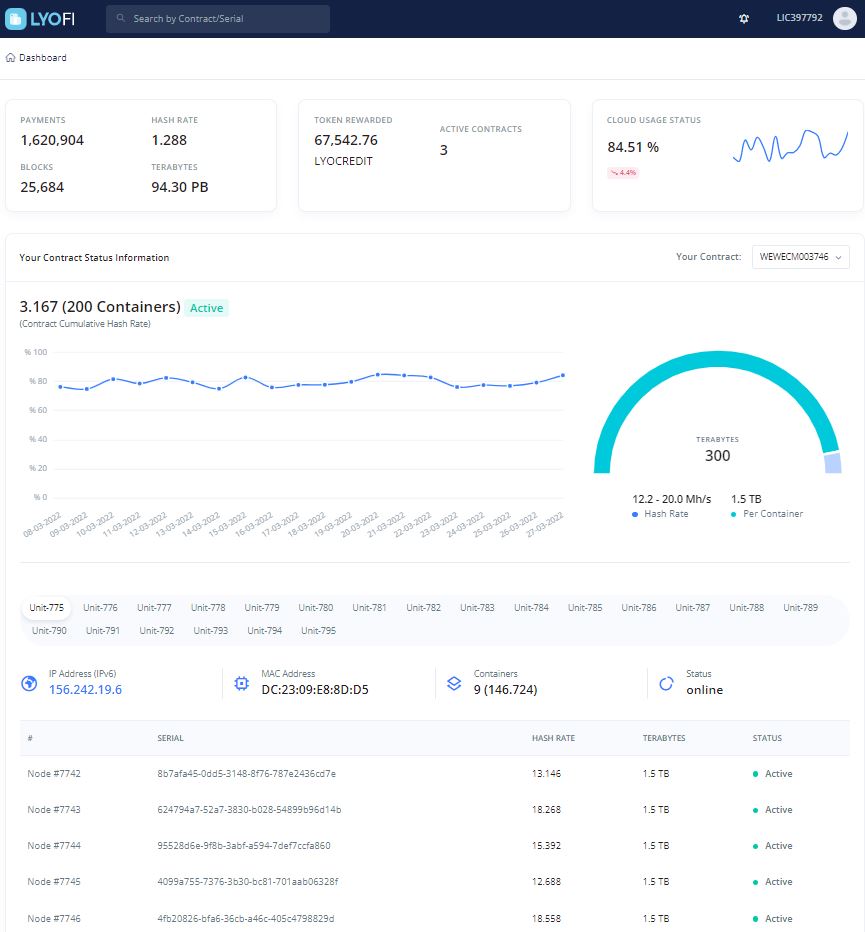The image size is (865, 932).
Task: Click the 27-03-2022 chart data point
Action: (x=563, y=376)
